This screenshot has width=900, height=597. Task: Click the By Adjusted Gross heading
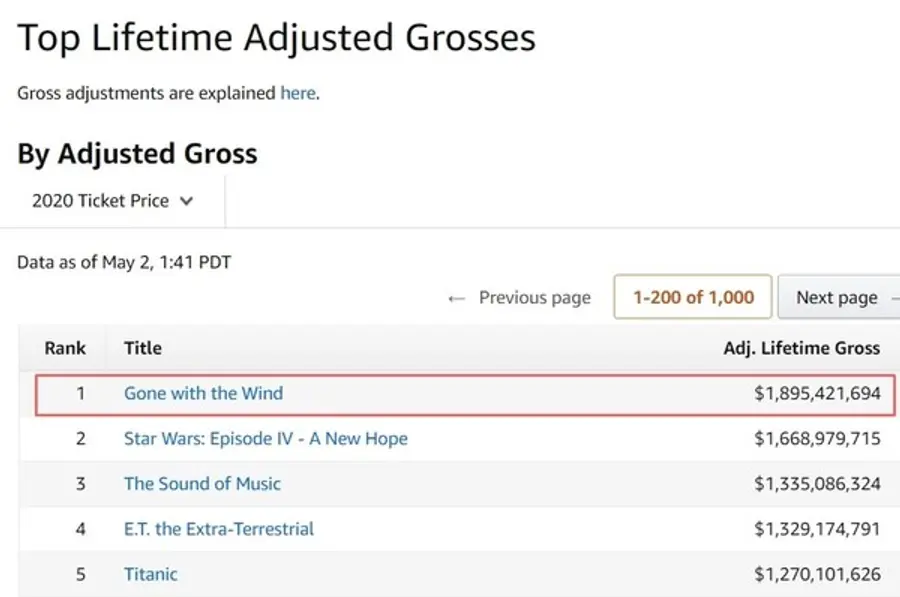[x=137, y=154]
